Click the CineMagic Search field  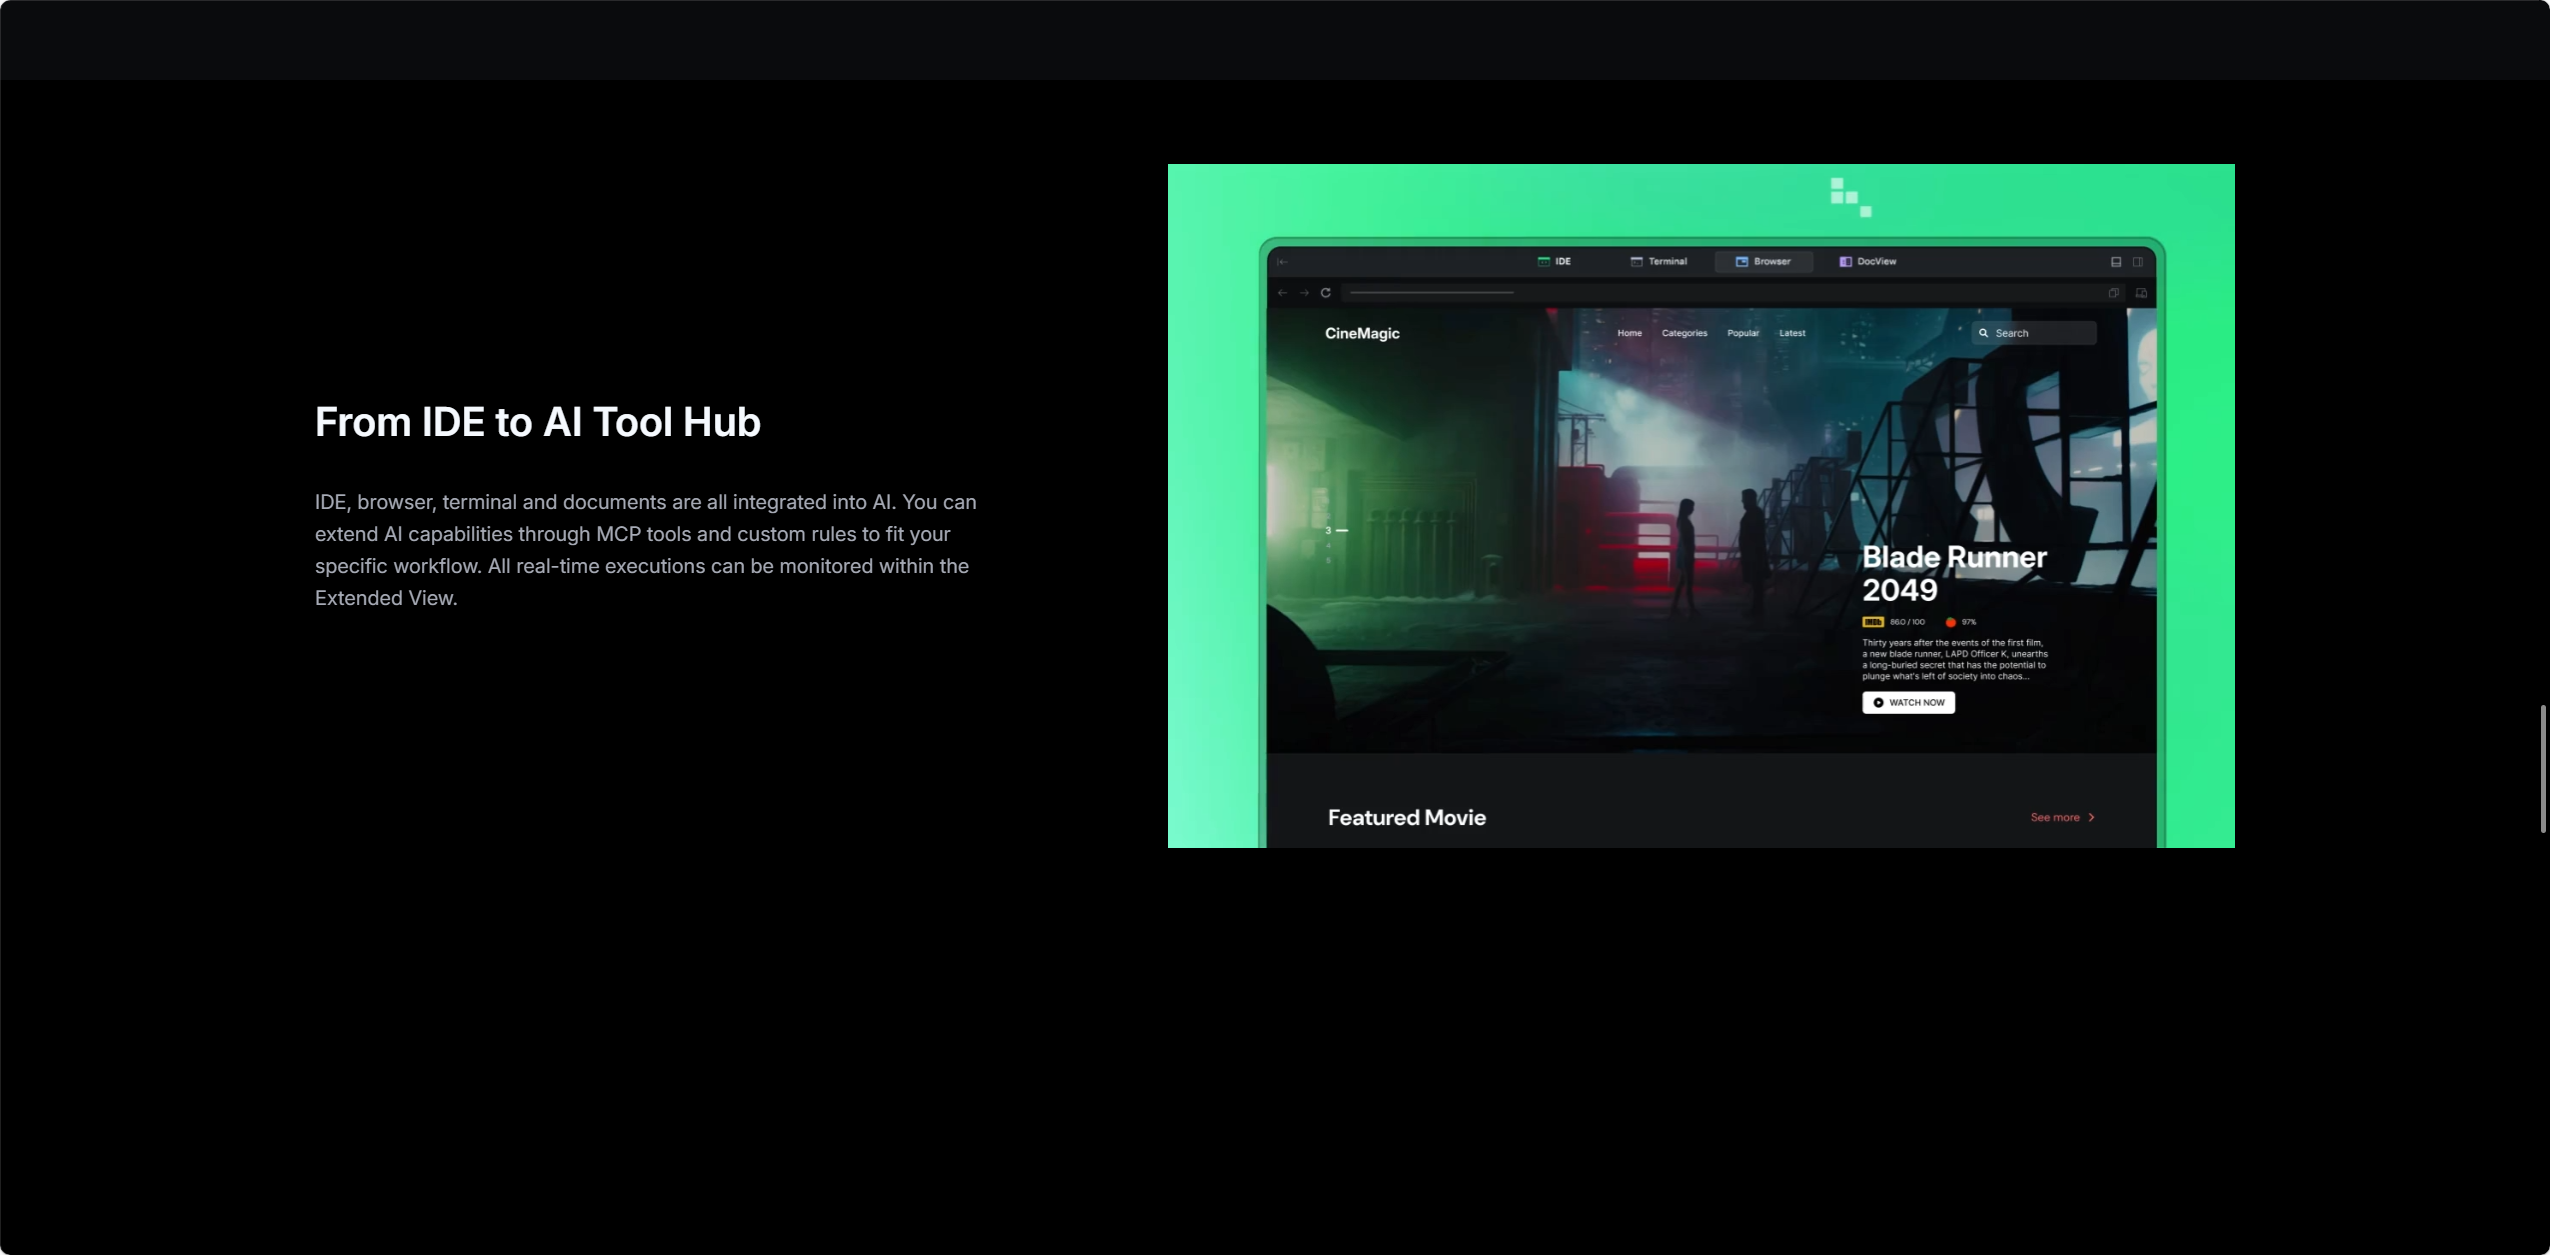[2034, 333]
